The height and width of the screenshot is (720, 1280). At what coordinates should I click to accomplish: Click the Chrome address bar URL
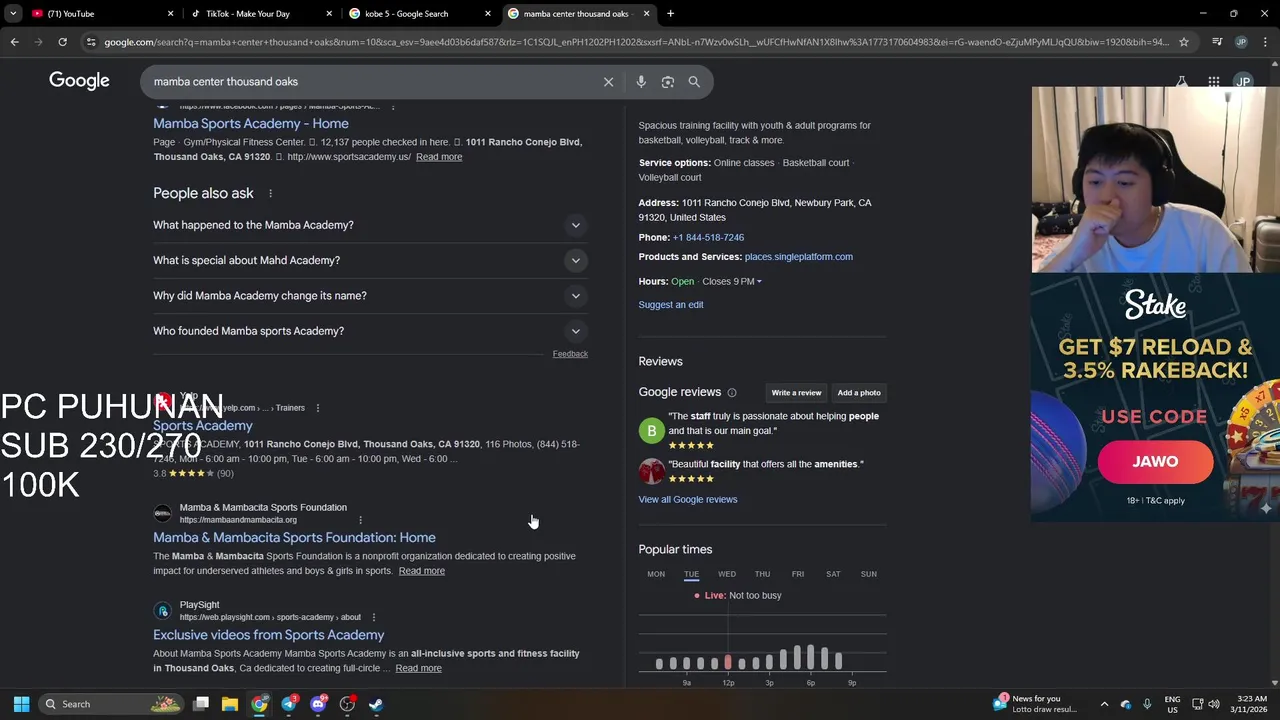tap(635, 42)
